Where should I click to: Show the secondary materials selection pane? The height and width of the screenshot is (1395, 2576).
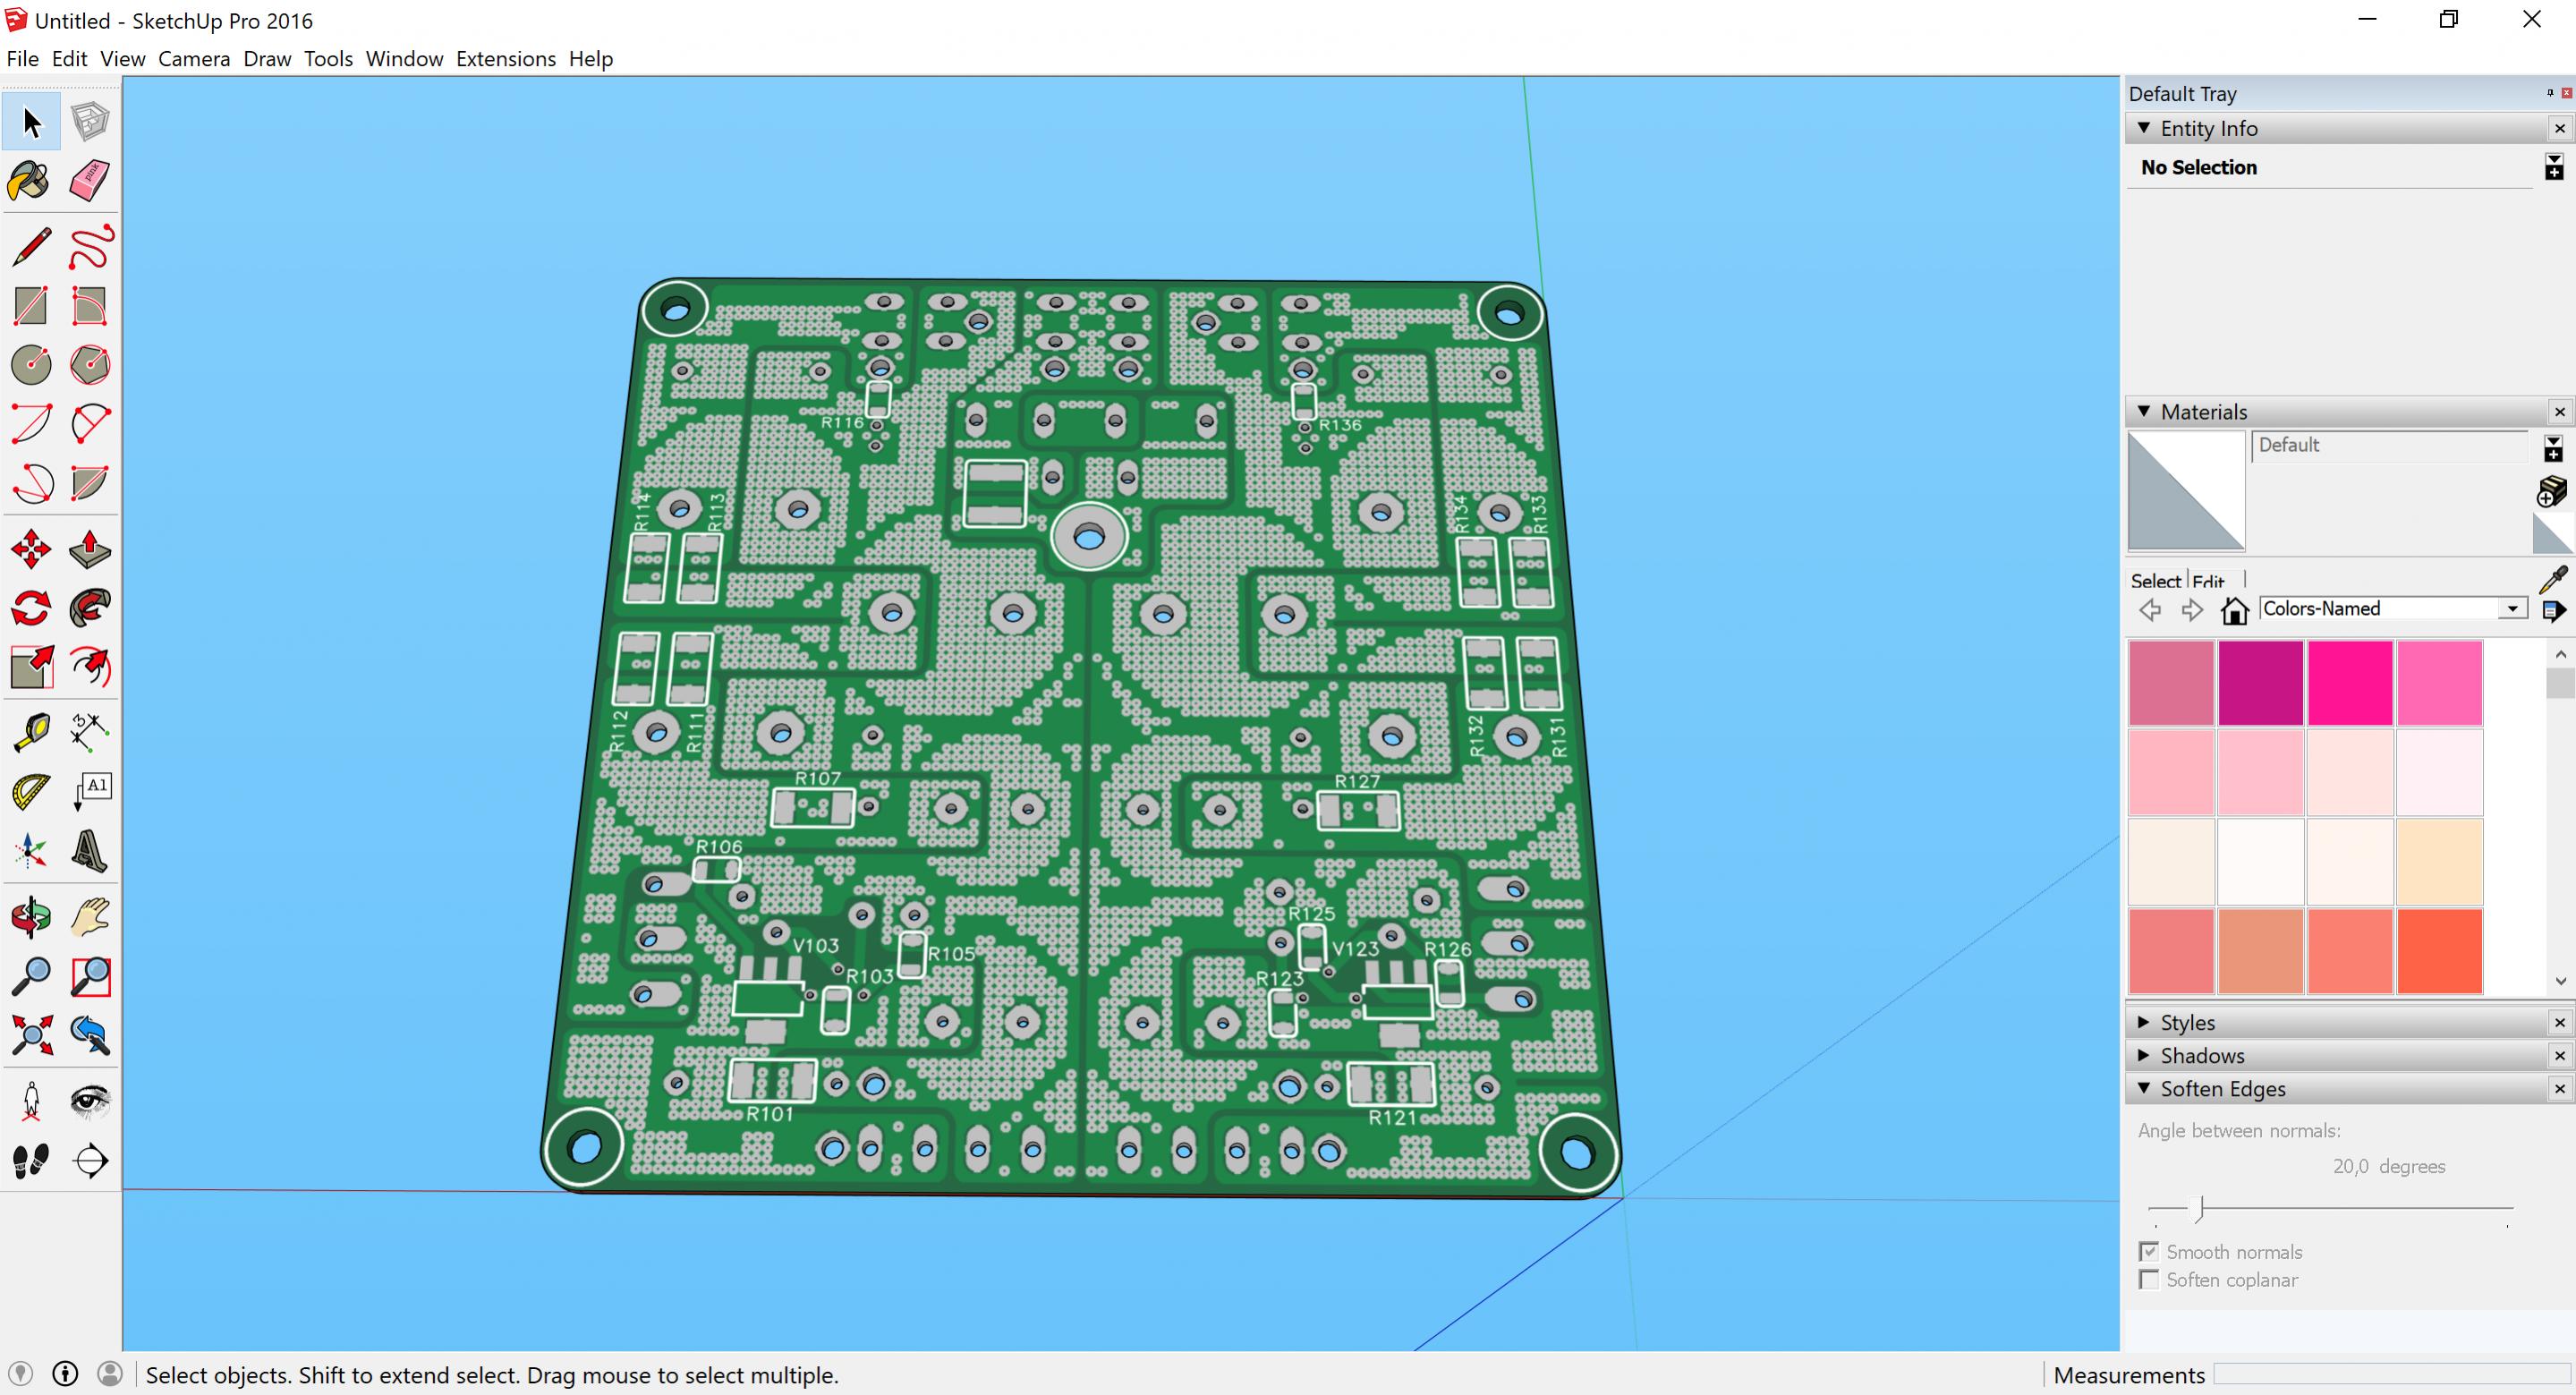pyautogui.click(x=2554, y=447)
